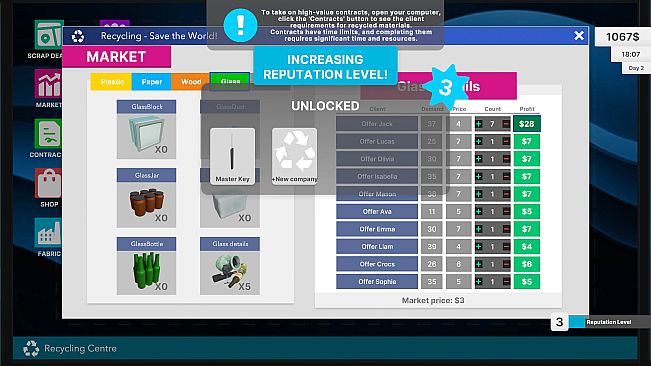The image size is (651, 366).
Task: Decrease count for Offer Jack
Action: click(506, 124)
